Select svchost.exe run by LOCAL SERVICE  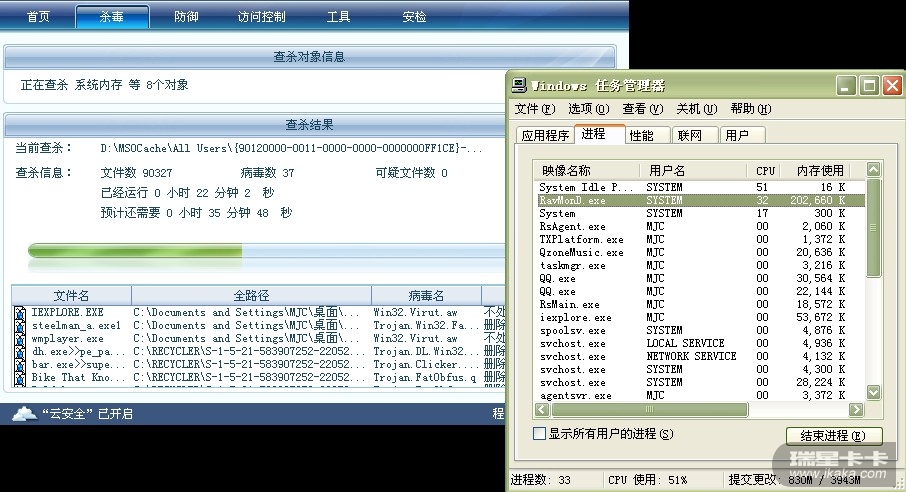[x=700, y=343]
